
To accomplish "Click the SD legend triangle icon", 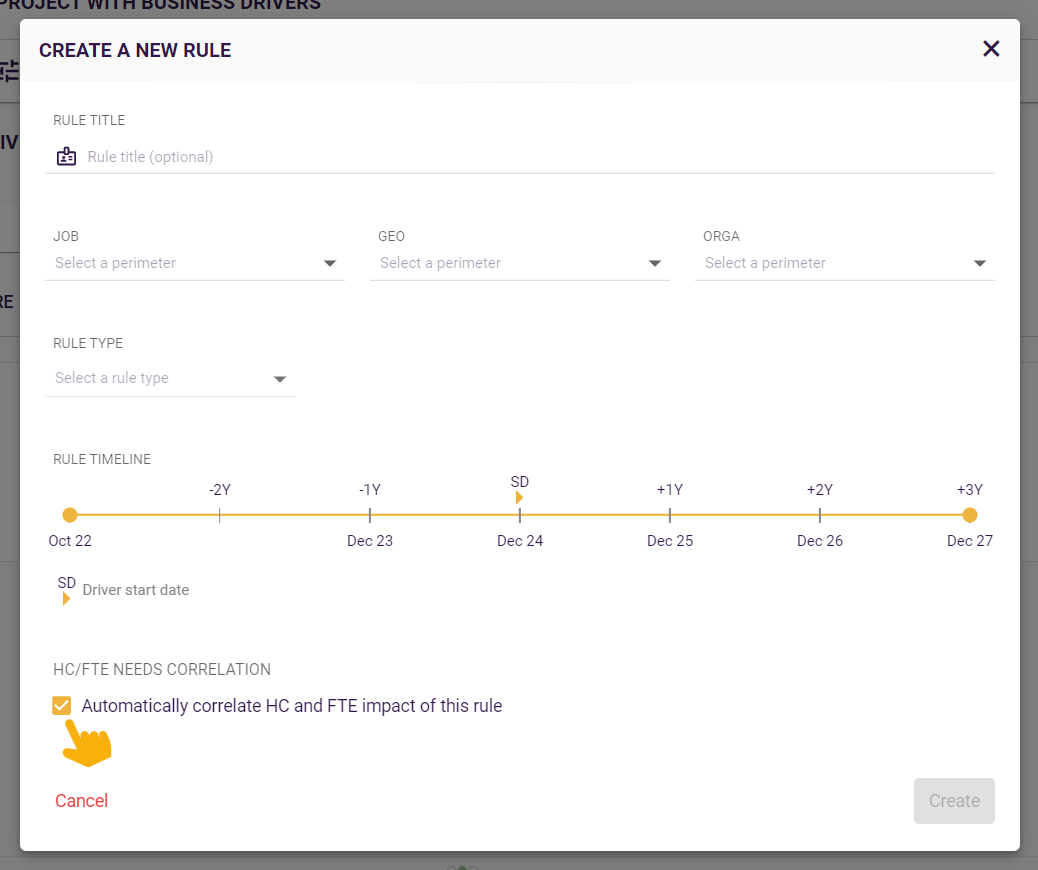I will coord(66,598).
